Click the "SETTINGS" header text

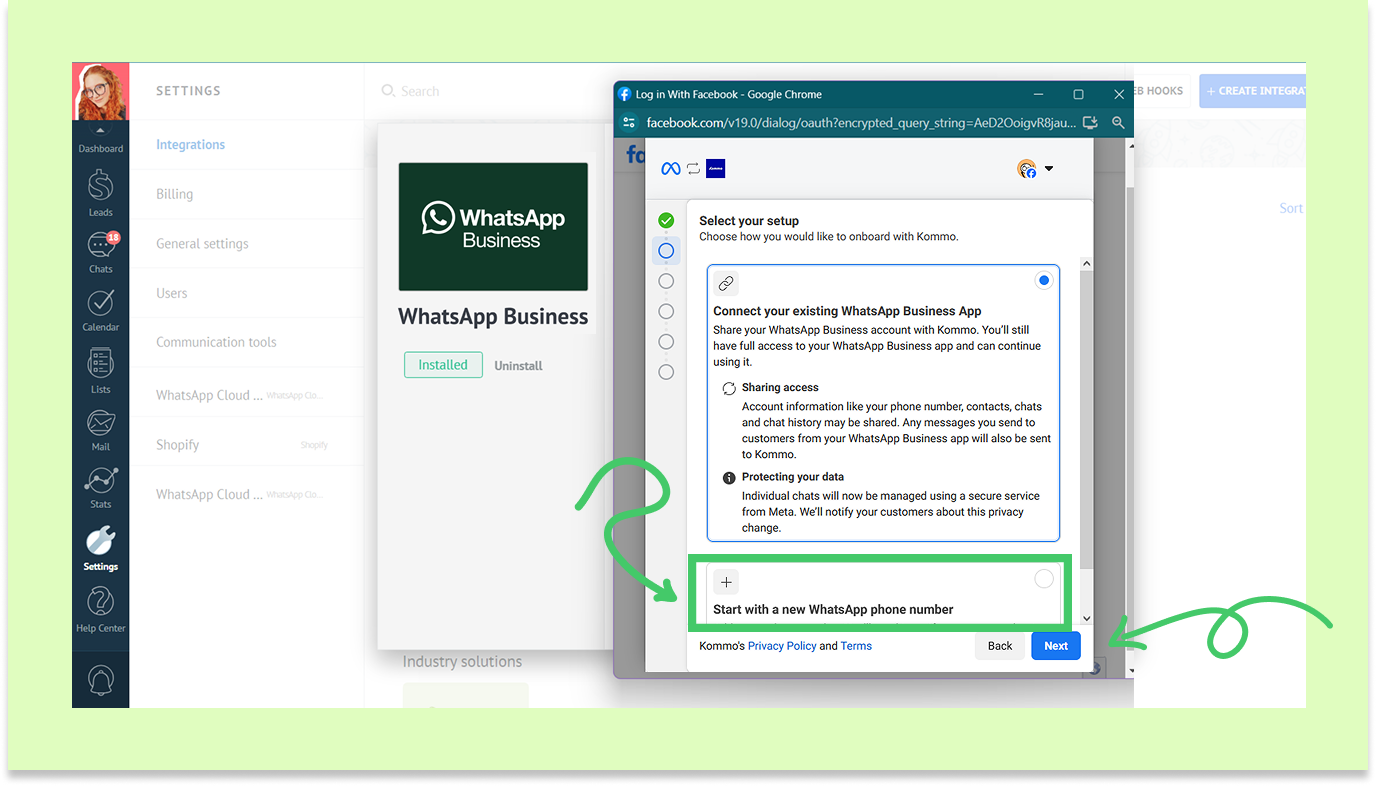click(188, 91)
